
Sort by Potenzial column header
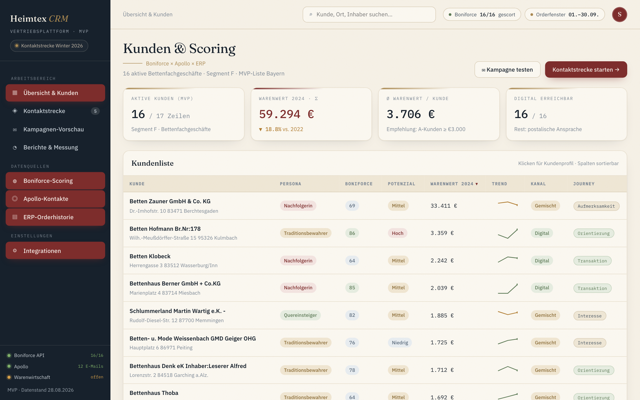tap(401, 184)
